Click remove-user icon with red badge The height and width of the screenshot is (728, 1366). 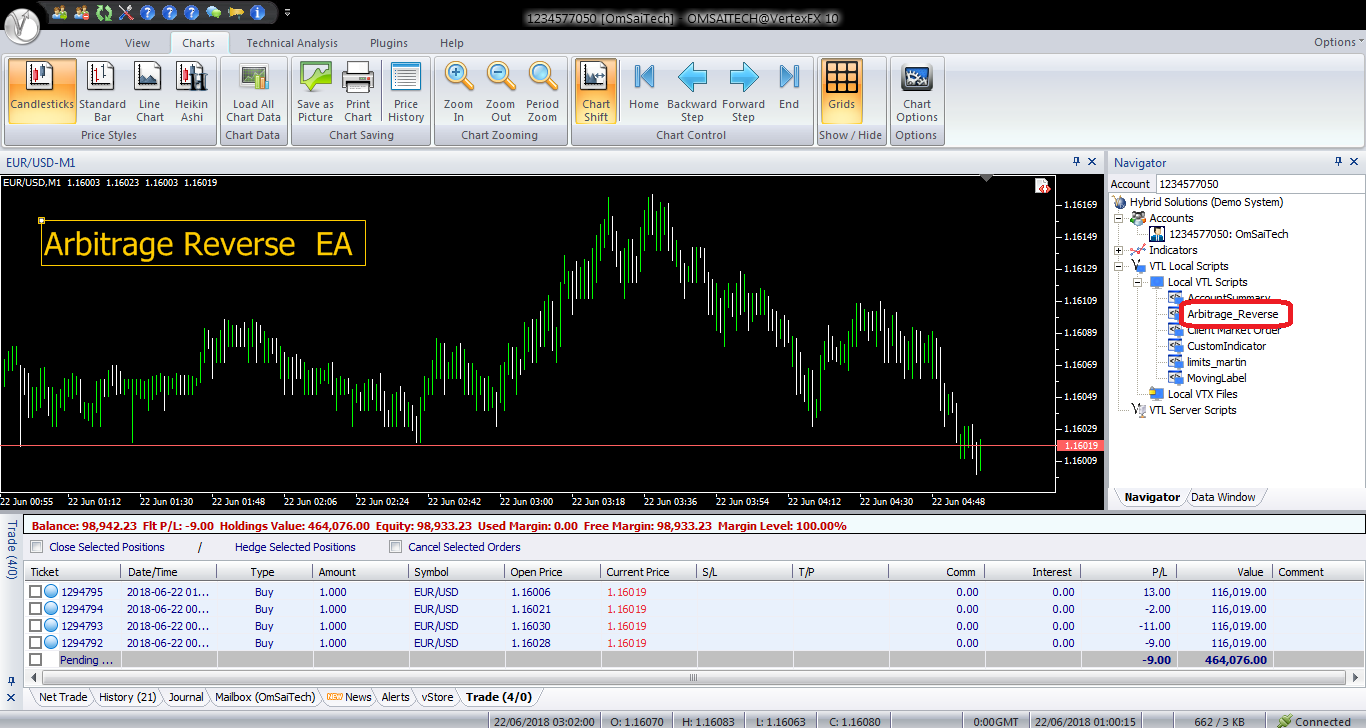(82, 12)
